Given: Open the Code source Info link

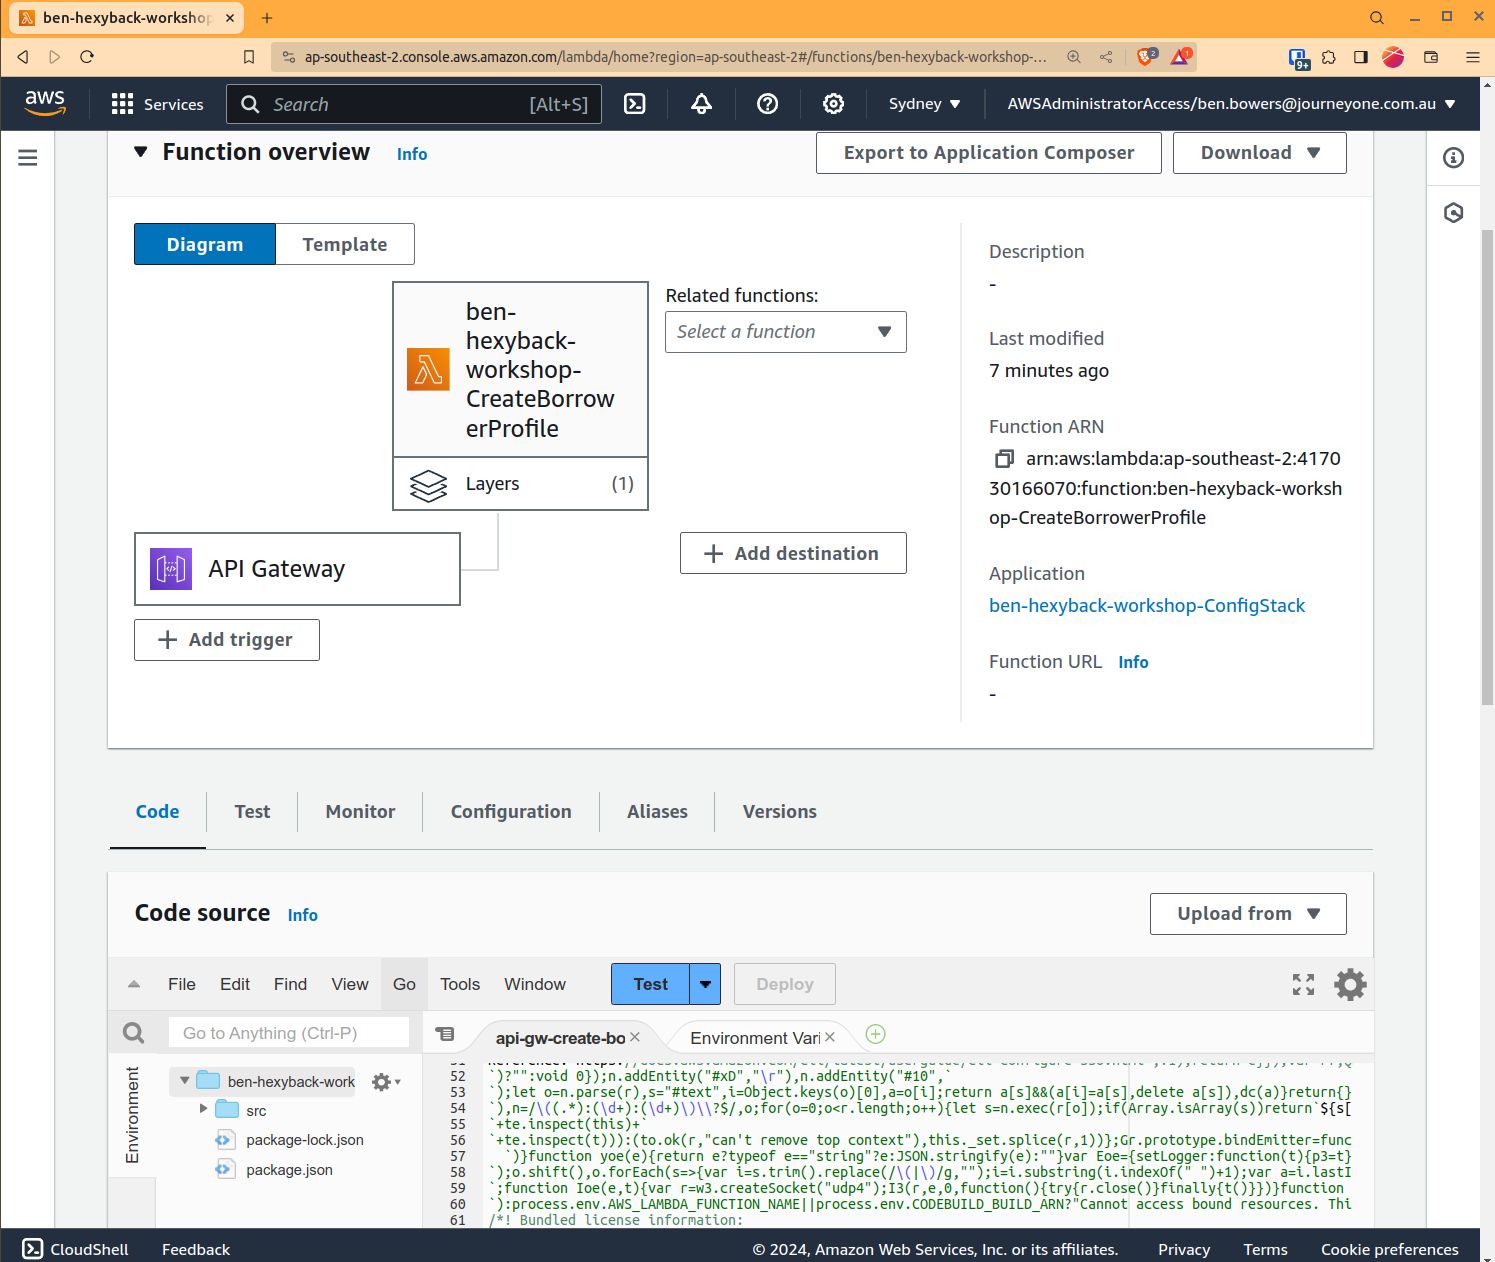Looking at the screenshot, I should [x=303, y=915].
